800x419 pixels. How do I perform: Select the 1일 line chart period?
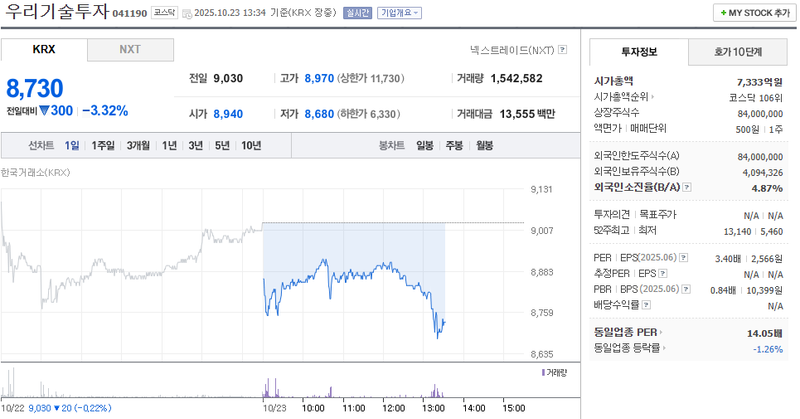[x=72, y=146]
